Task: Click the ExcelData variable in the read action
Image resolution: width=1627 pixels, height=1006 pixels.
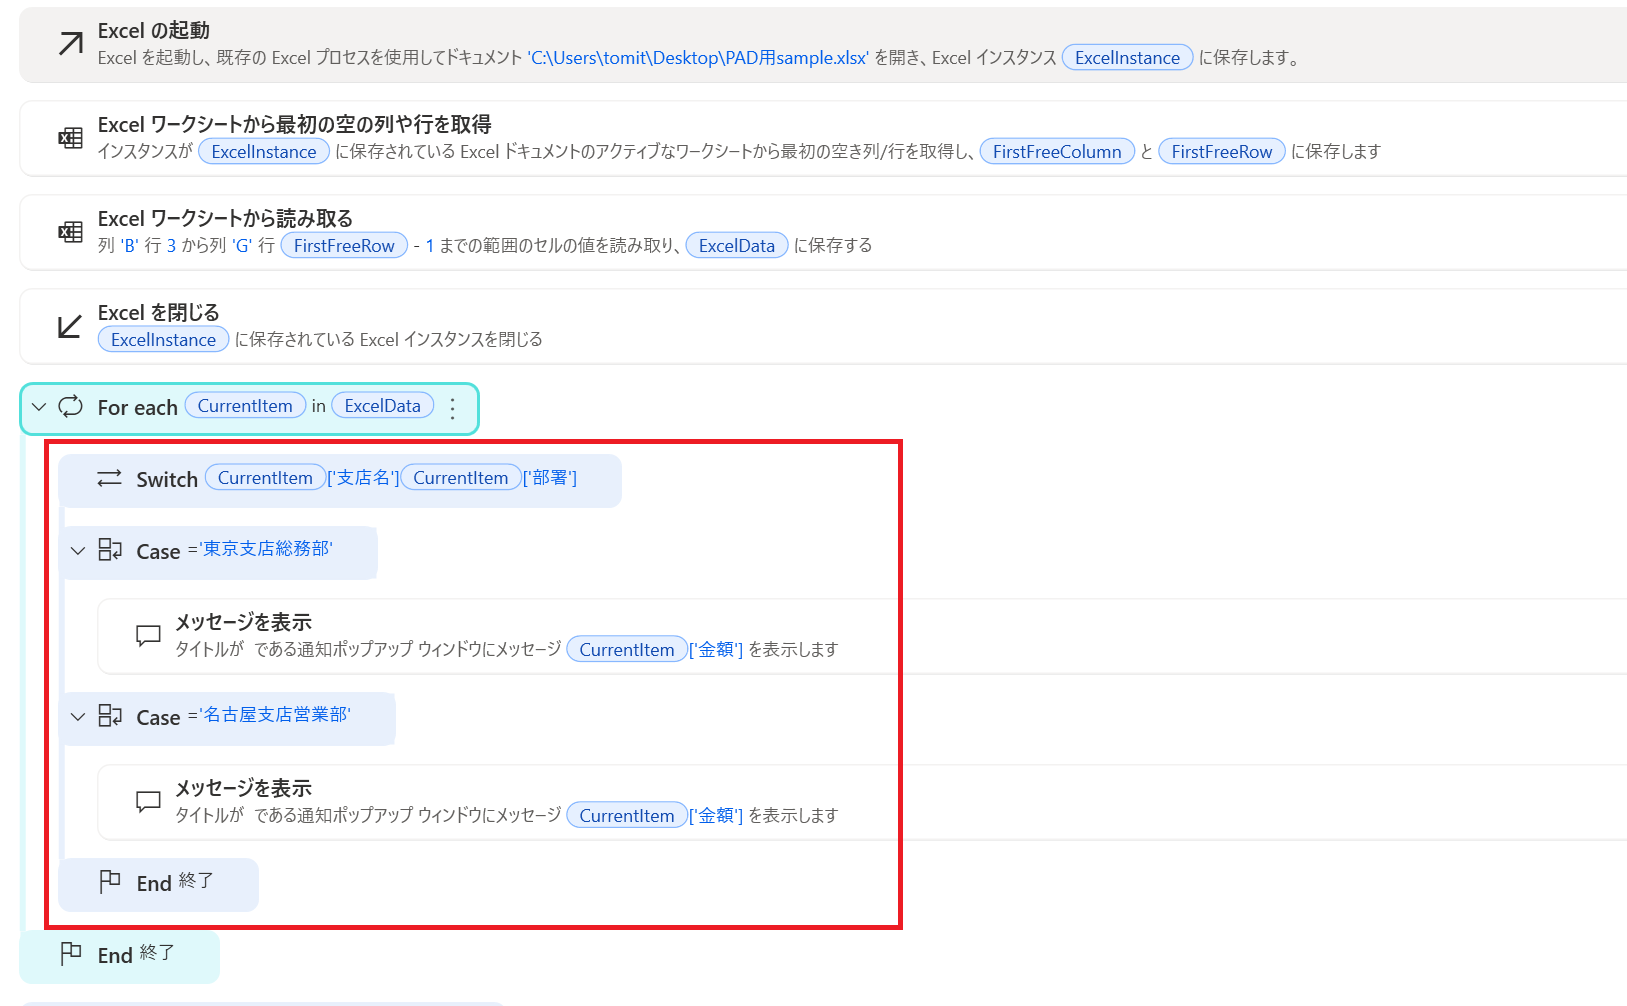Action: pos(736,245)
